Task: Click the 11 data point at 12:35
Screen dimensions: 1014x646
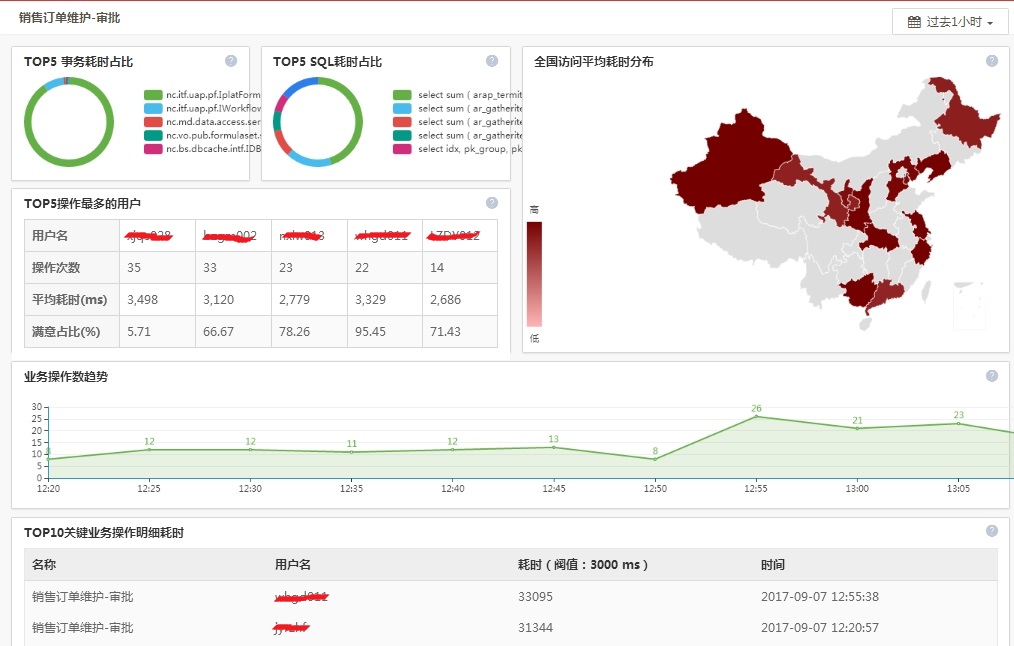Action: [352, 452]
